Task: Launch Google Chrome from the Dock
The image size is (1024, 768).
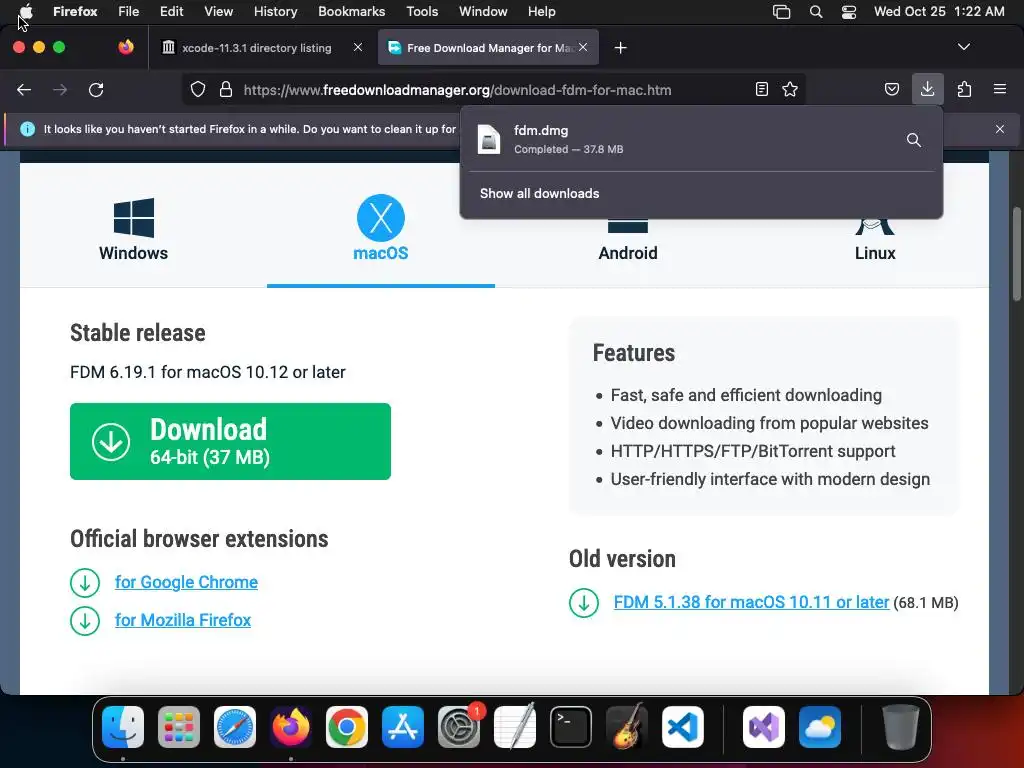Action: pyautogui.click(x=347, y=726)
